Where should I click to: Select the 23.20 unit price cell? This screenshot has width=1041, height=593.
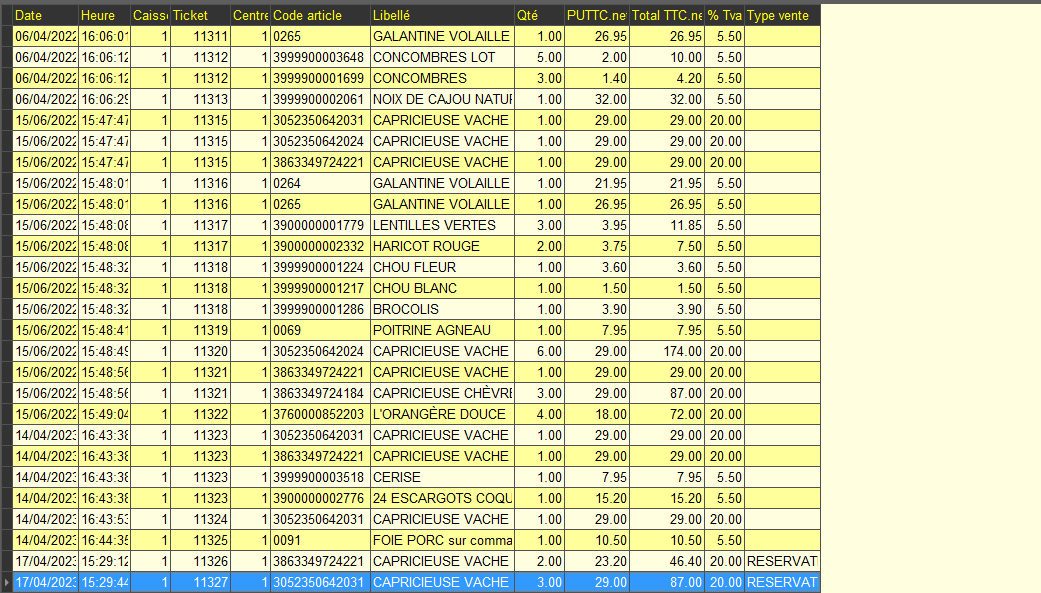(597, 562)
